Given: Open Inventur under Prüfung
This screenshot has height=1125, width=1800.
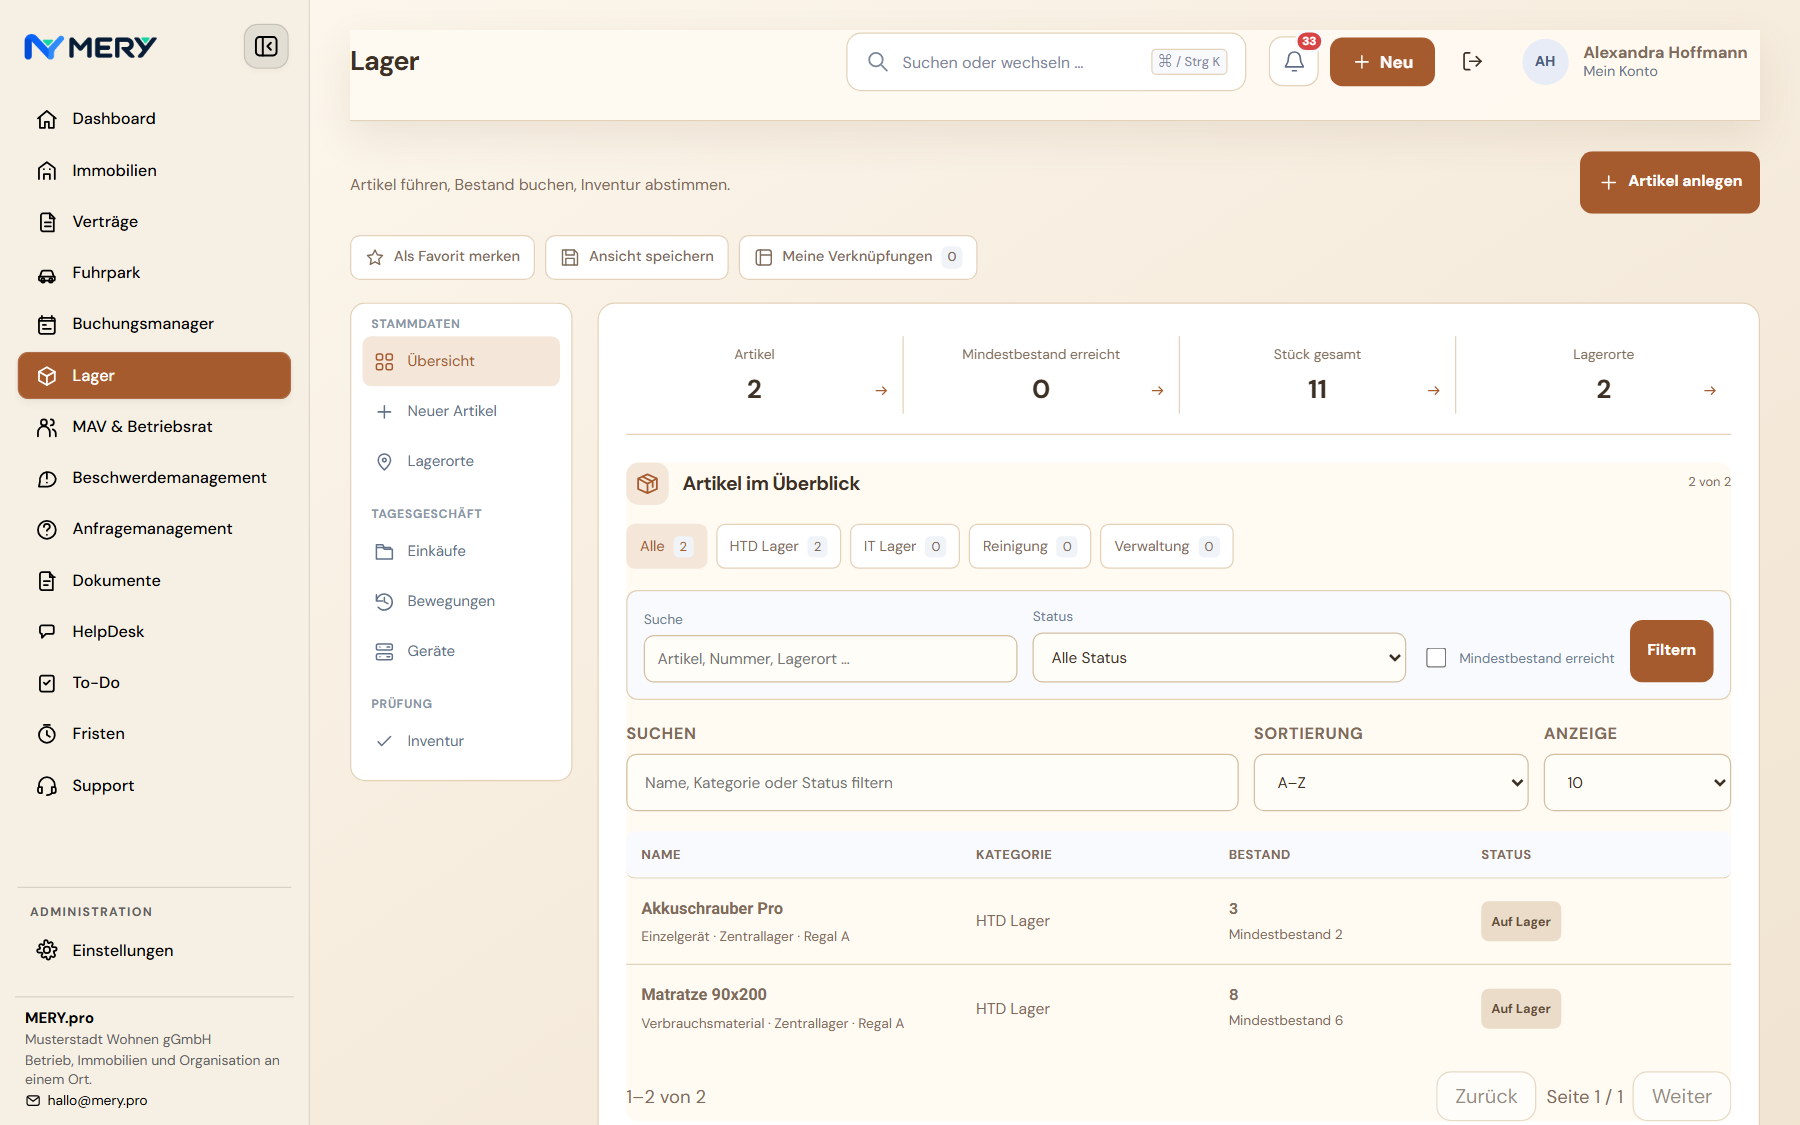Looking at the screenshot, I should pos(461,741).
